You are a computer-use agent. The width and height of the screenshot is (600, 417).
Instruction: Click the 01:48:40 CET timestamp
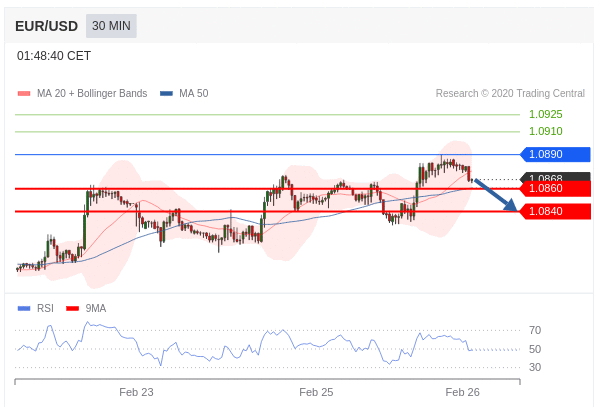pyautogui.click(x=54, y=56)
